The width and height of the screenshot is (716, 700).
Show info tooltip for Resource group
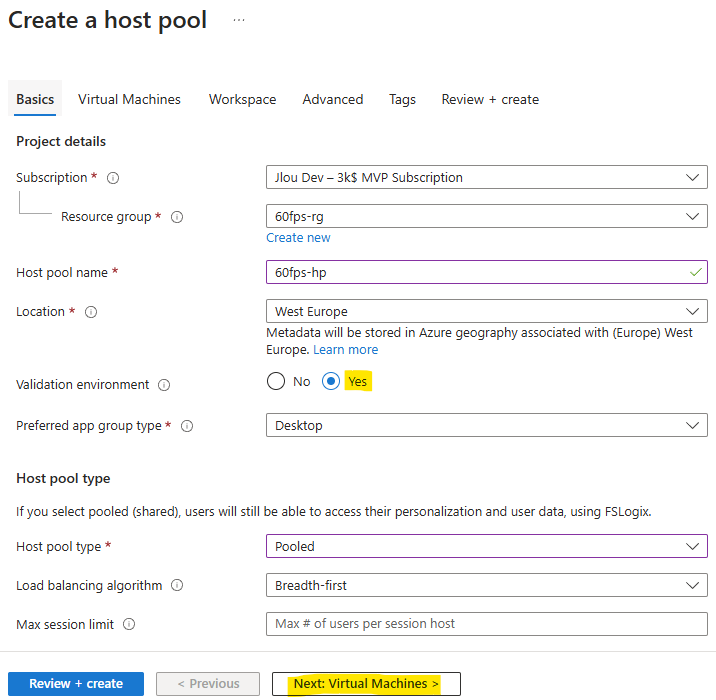click(177, 217)
